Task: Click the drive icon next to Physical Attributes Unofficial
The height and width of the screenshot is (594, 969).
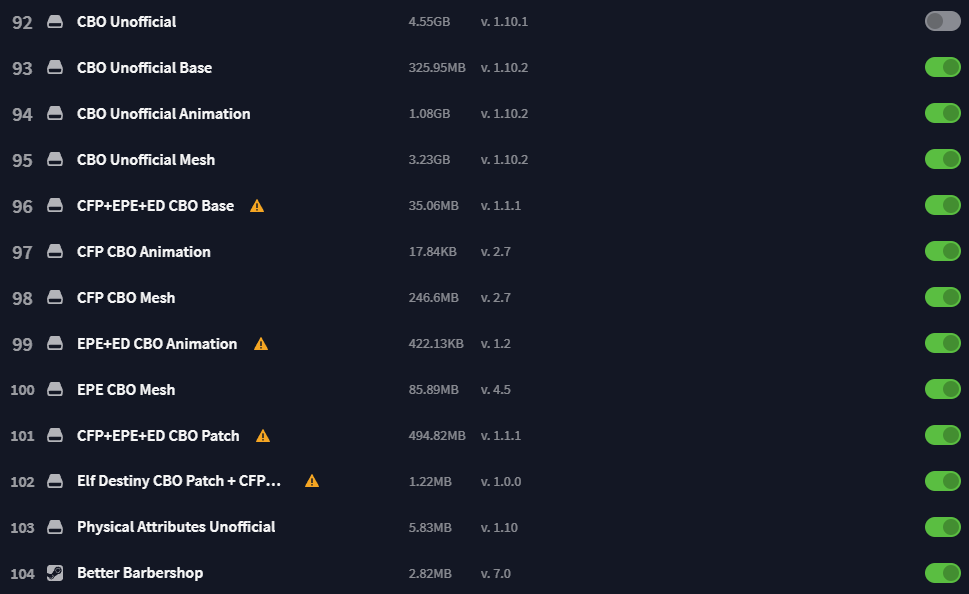Action: (x=55, y=527)
